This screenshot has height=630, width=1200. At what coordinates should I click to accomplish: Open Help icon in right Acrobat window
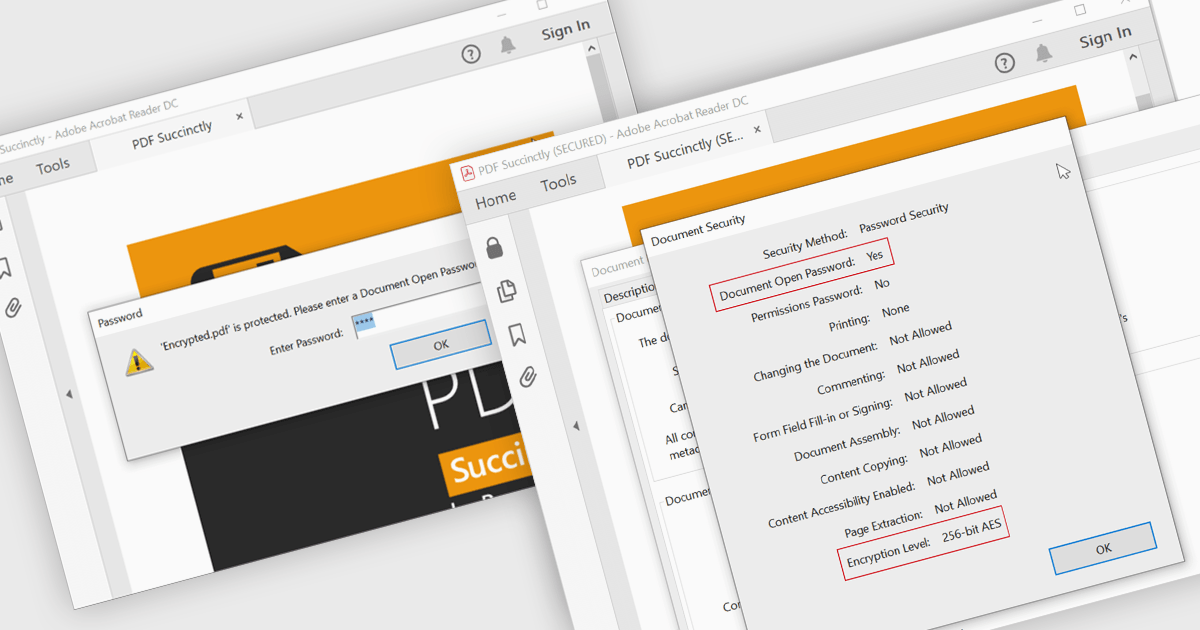(1006, 64)
